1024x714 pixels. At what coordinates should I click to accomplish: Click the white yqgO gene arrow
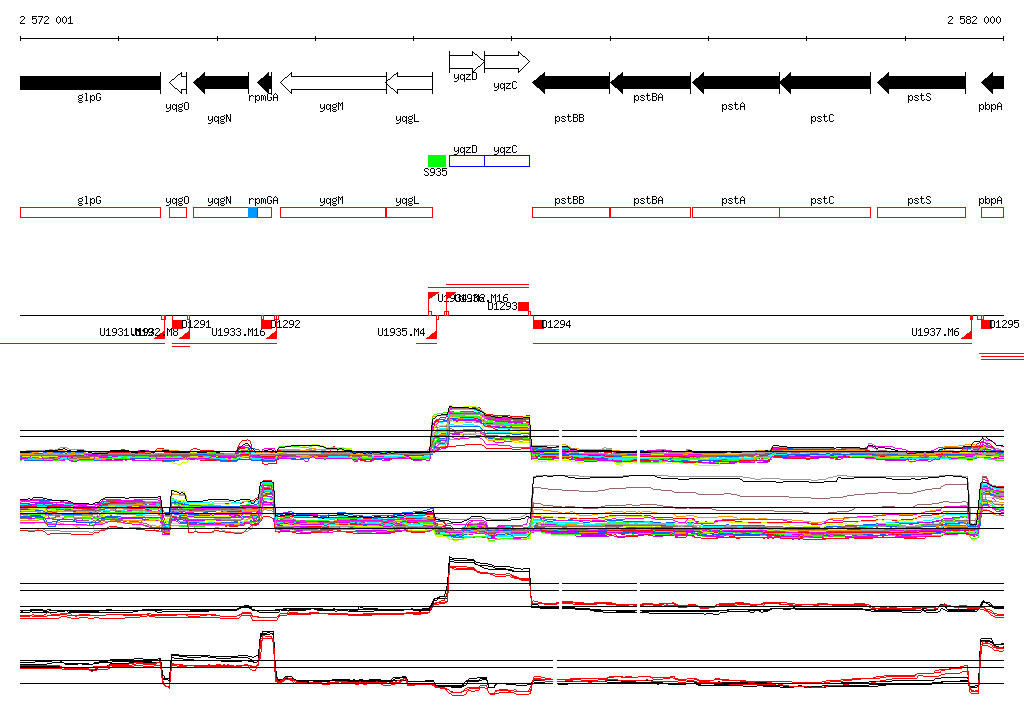[178, 83]
